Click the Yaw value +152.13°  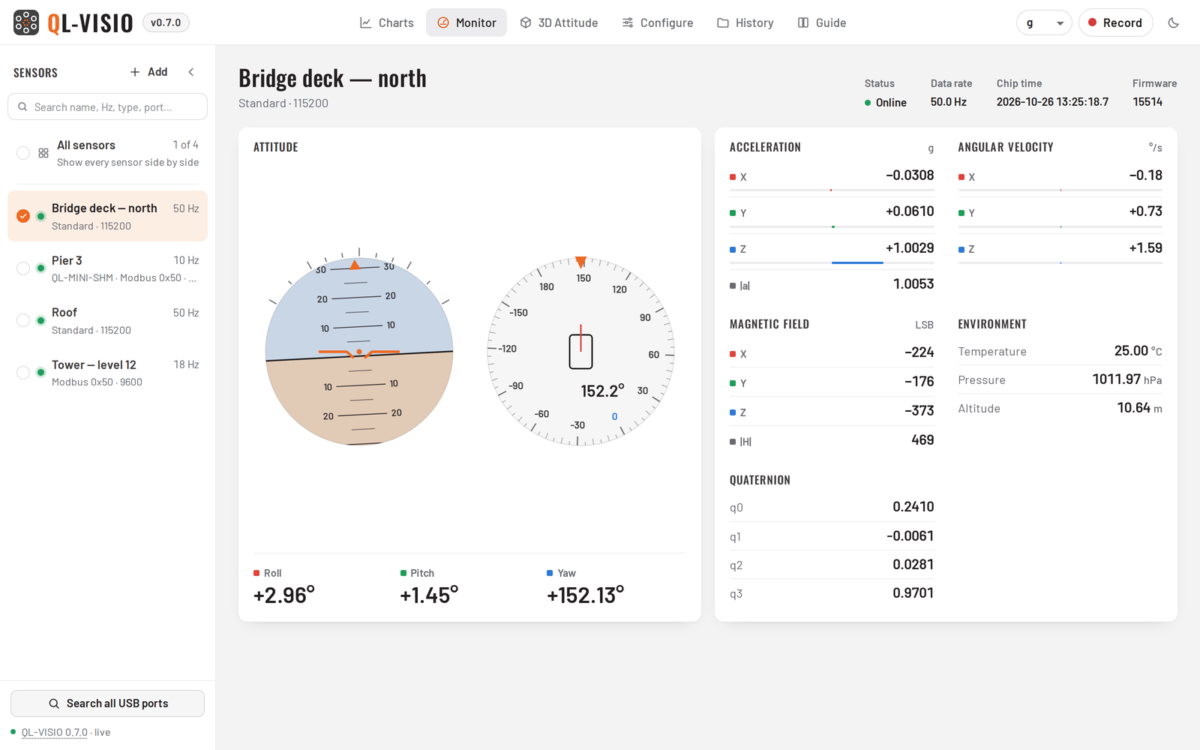(585, 595)
